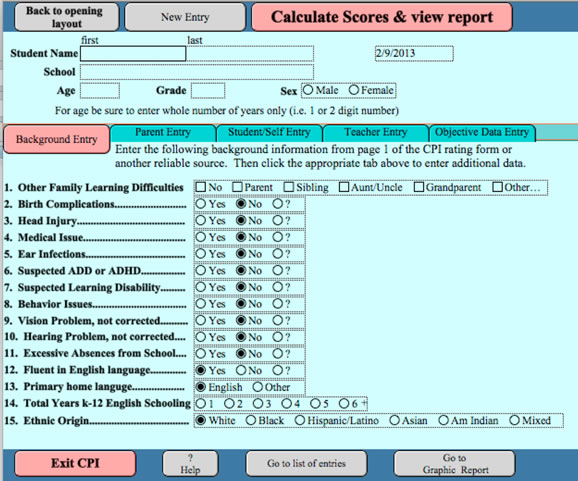Screen dimensions: 578x481
Task: Go to Graphic Report
Action: tap(455, 463)
